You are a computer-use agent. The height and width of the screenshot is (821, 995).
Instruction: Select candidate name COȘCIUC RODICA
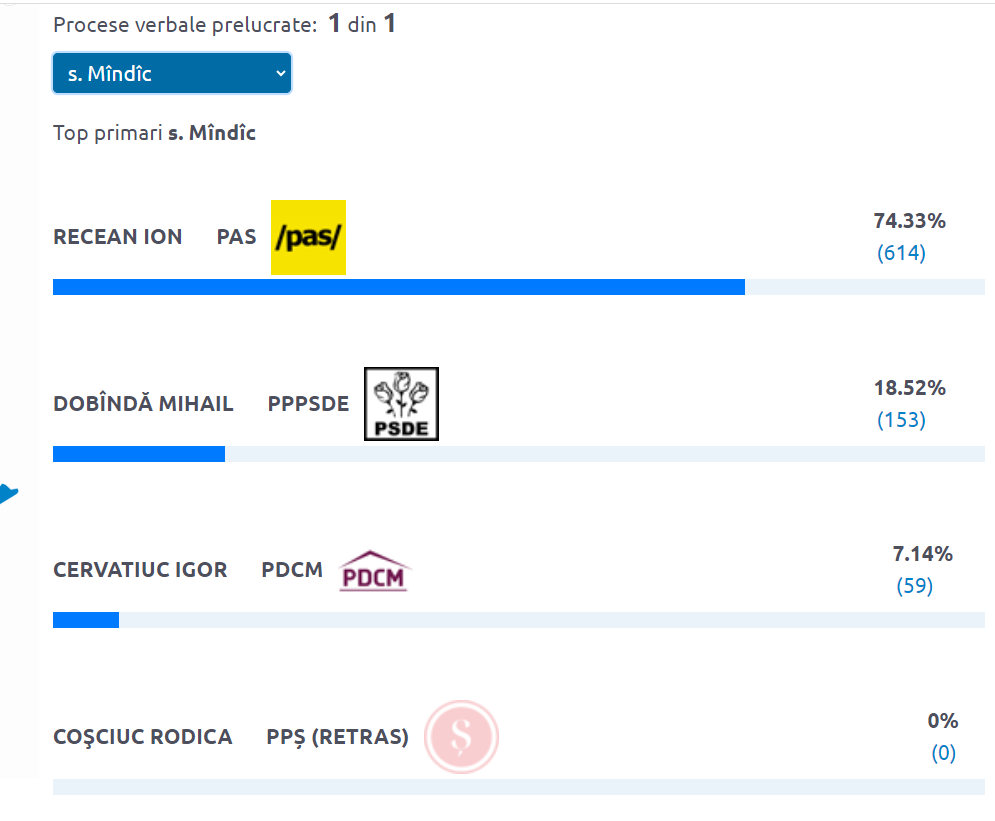[143, 737]
